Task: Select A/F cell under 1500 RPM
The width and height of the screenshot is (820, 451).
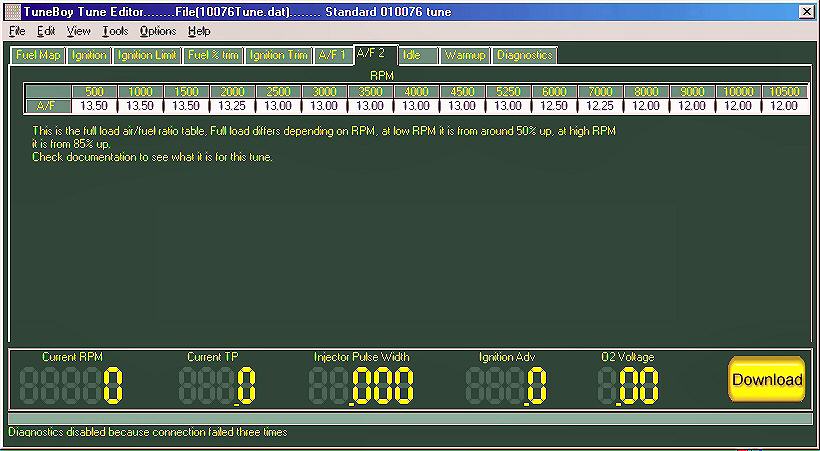Action: (x=186, y=106)
